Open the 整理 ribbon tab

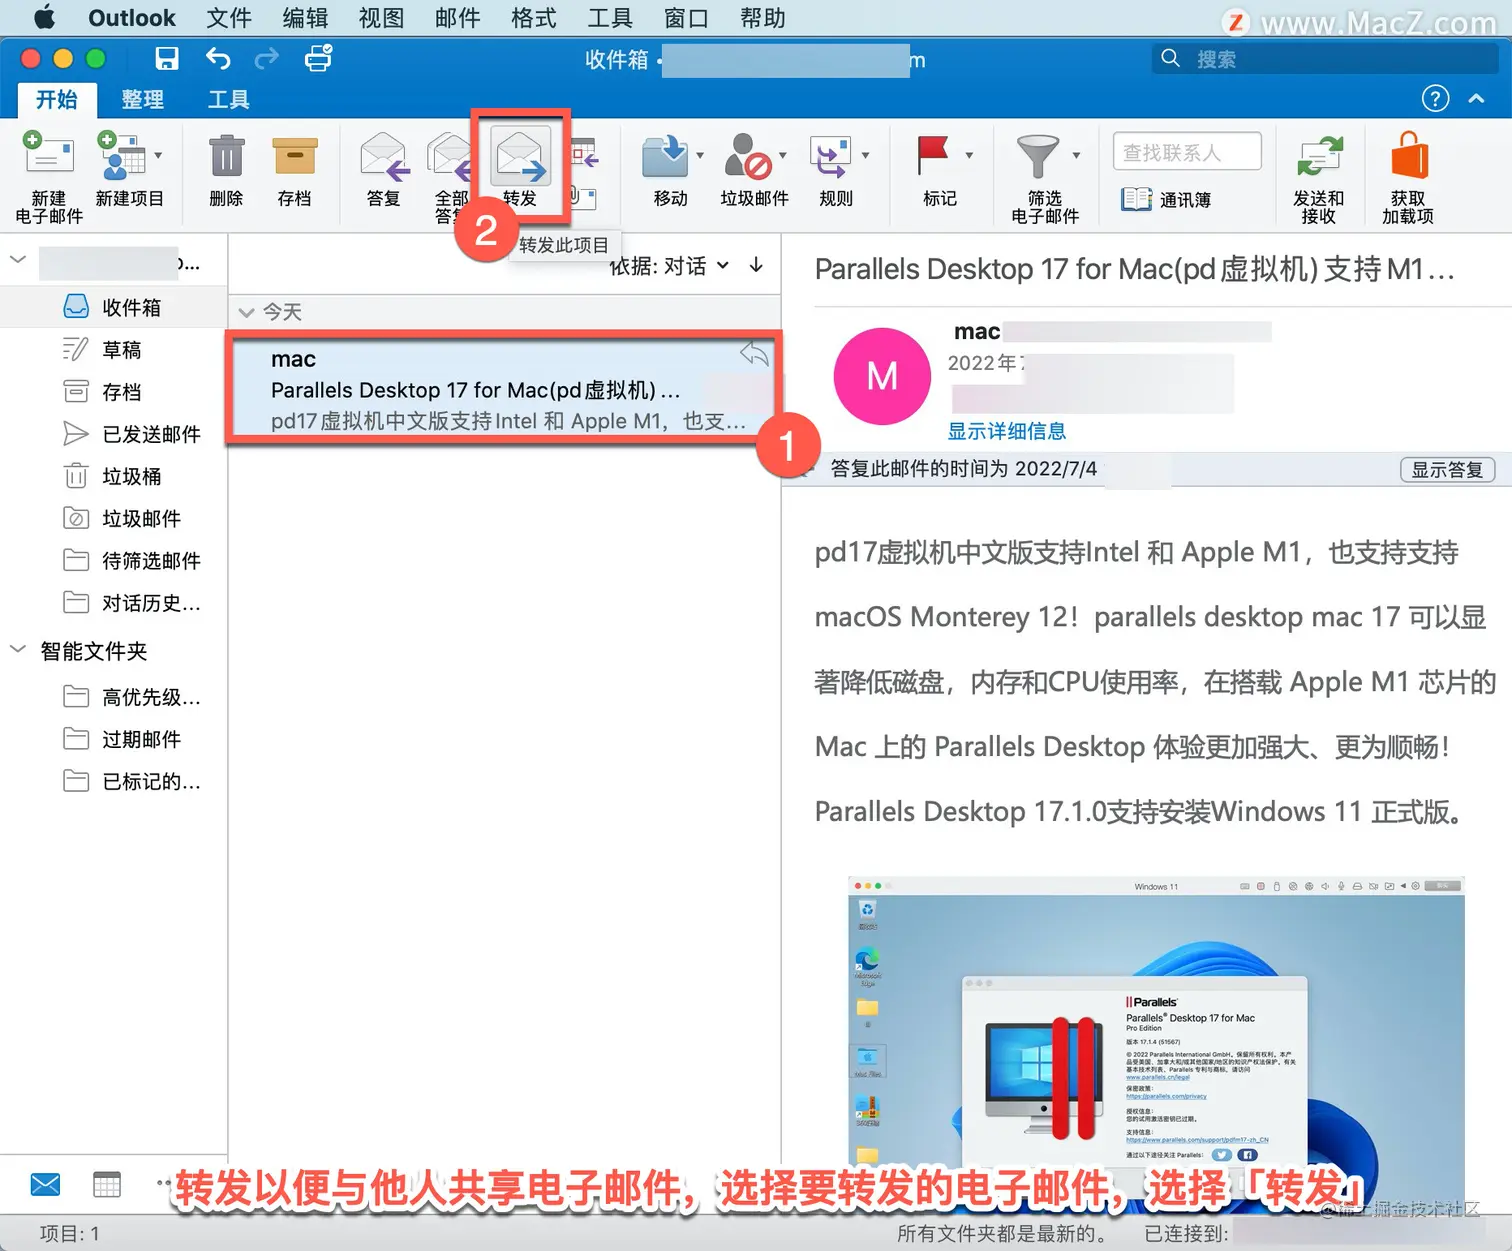pyautogui.click(x=142, y=99)
